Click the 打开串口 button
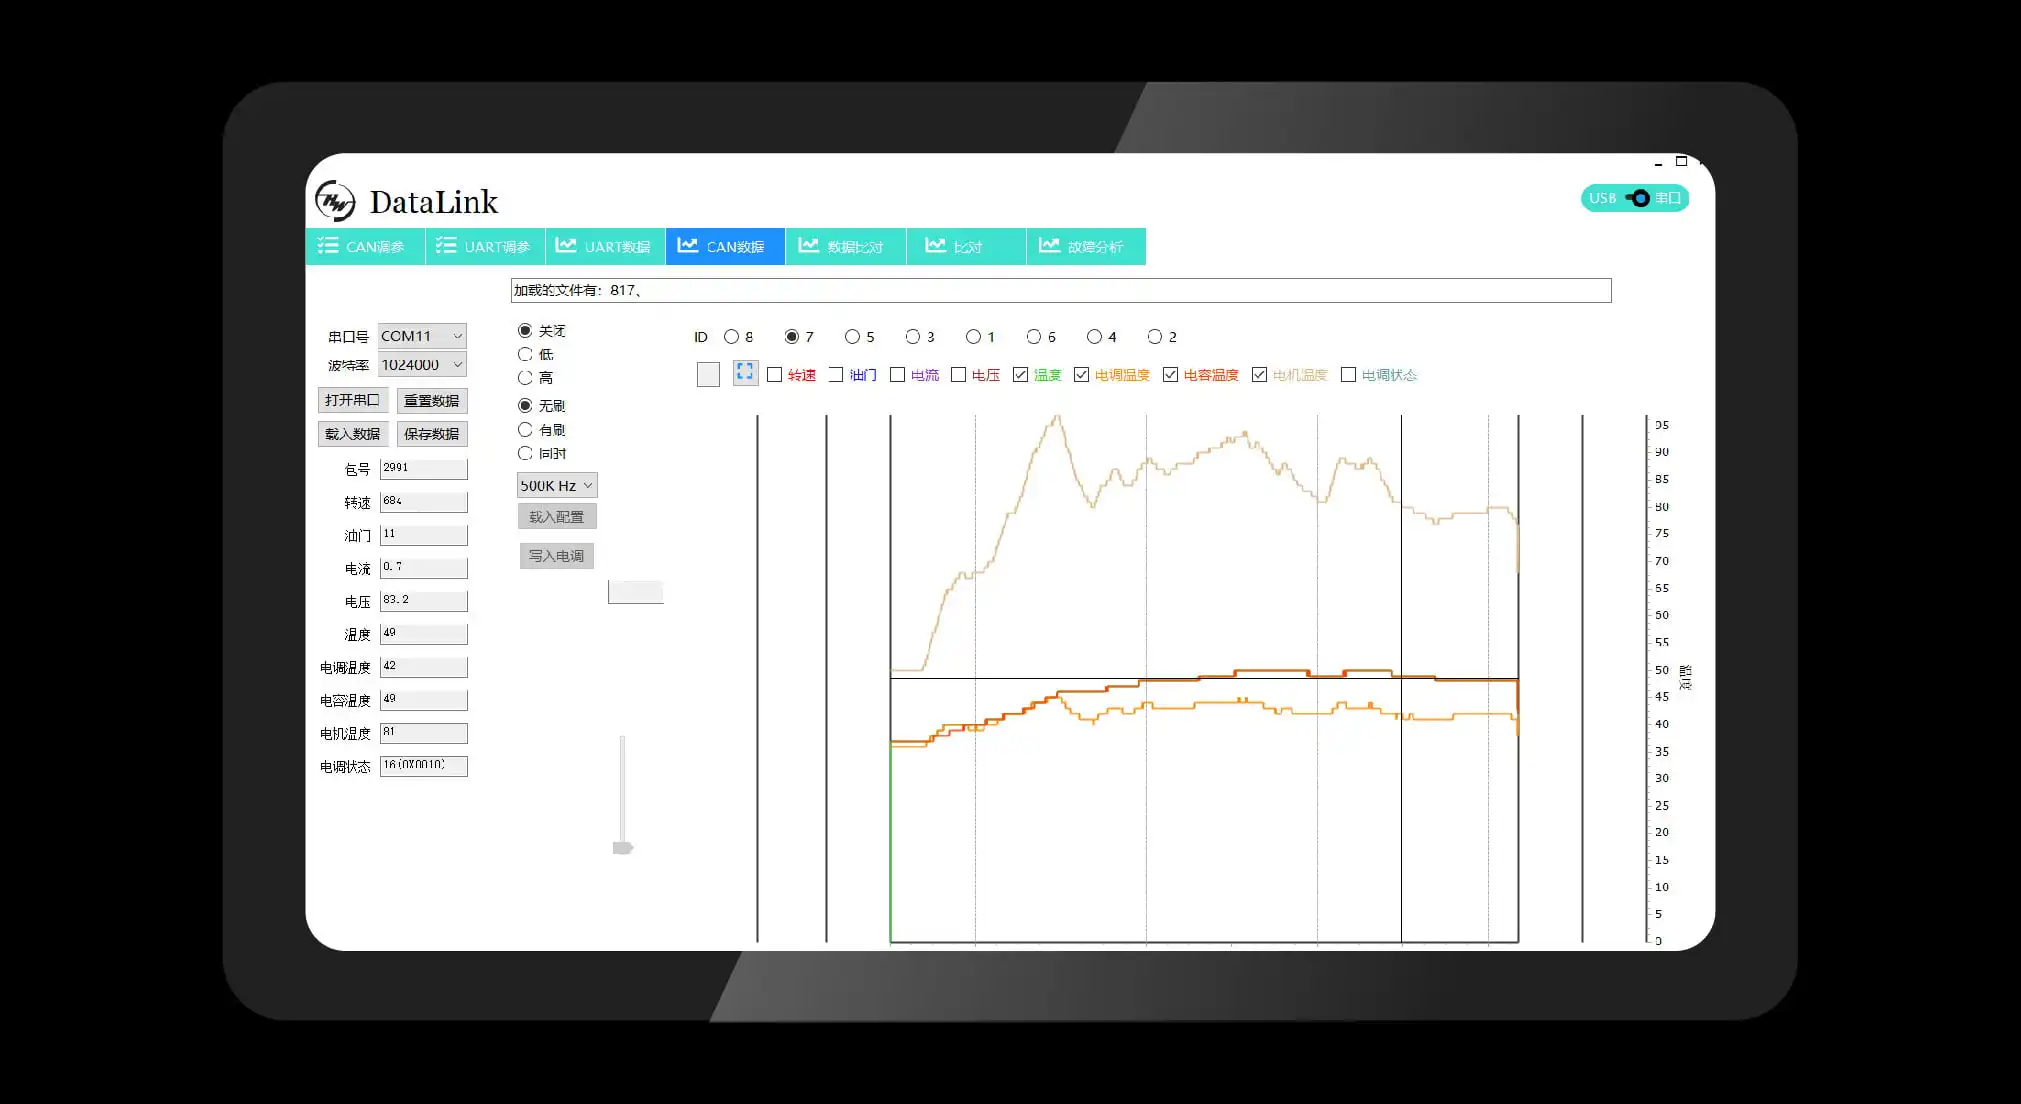The width and height of the screenshot is (2021, 1104). 351,400
